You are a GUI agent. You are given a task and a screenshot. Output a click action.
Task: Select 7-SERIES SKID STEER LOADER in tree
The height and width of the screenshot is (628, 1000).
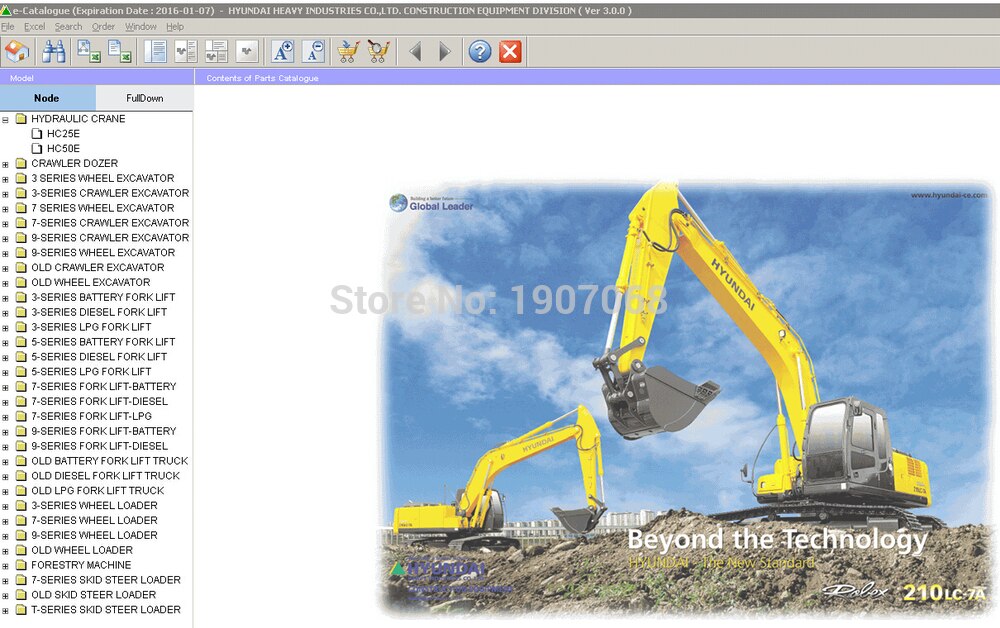click(106, 580)
